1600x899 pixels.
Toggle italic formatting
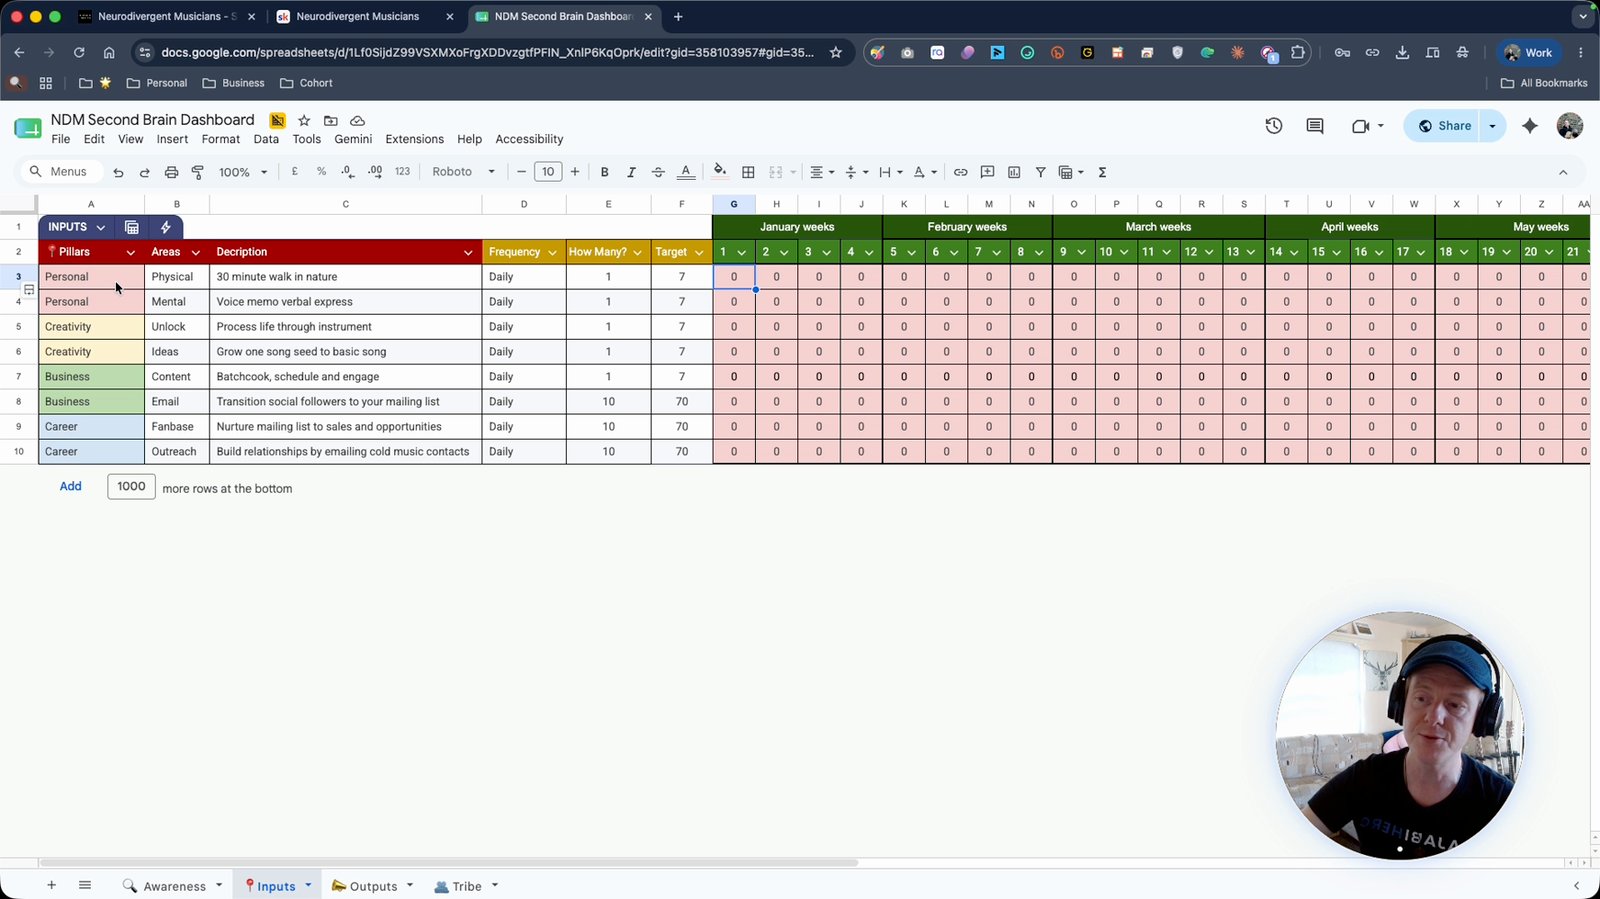pos(631,172)
